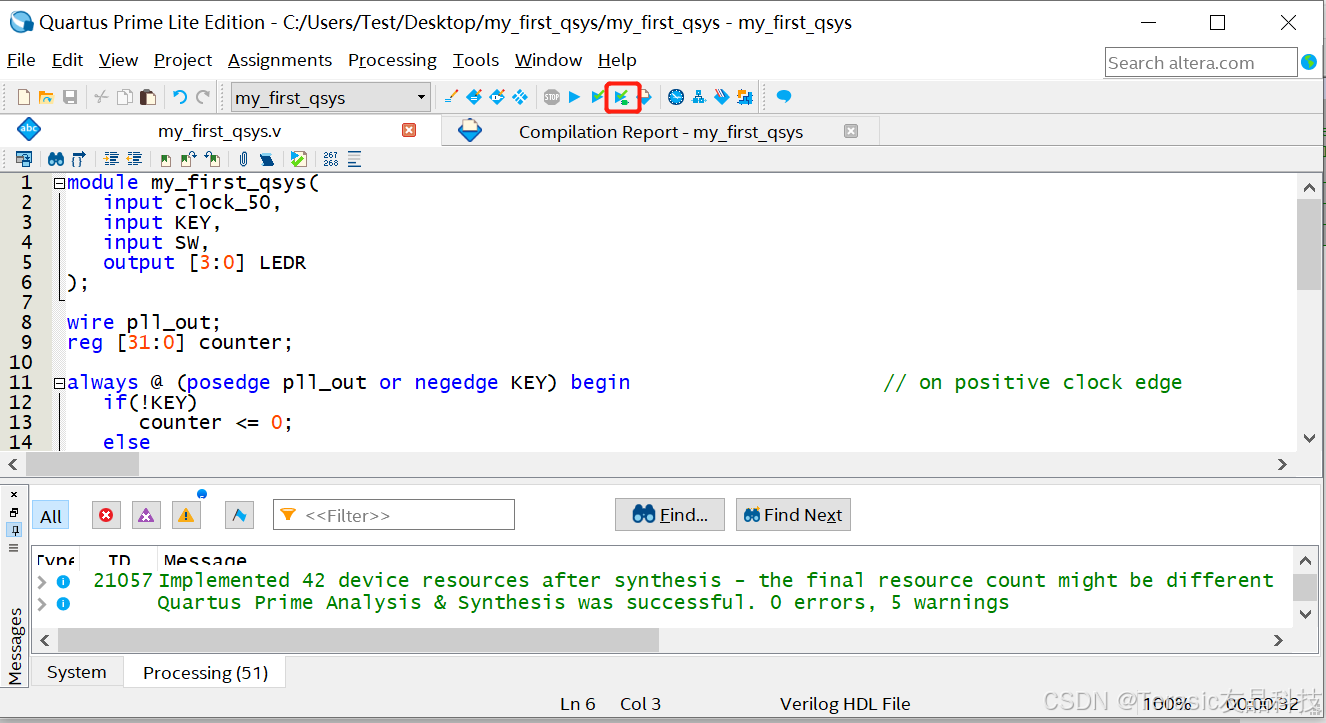Open the hierarchy netlist viewer icon
This screenshot has width=1326, height=723.
point(699,97)
